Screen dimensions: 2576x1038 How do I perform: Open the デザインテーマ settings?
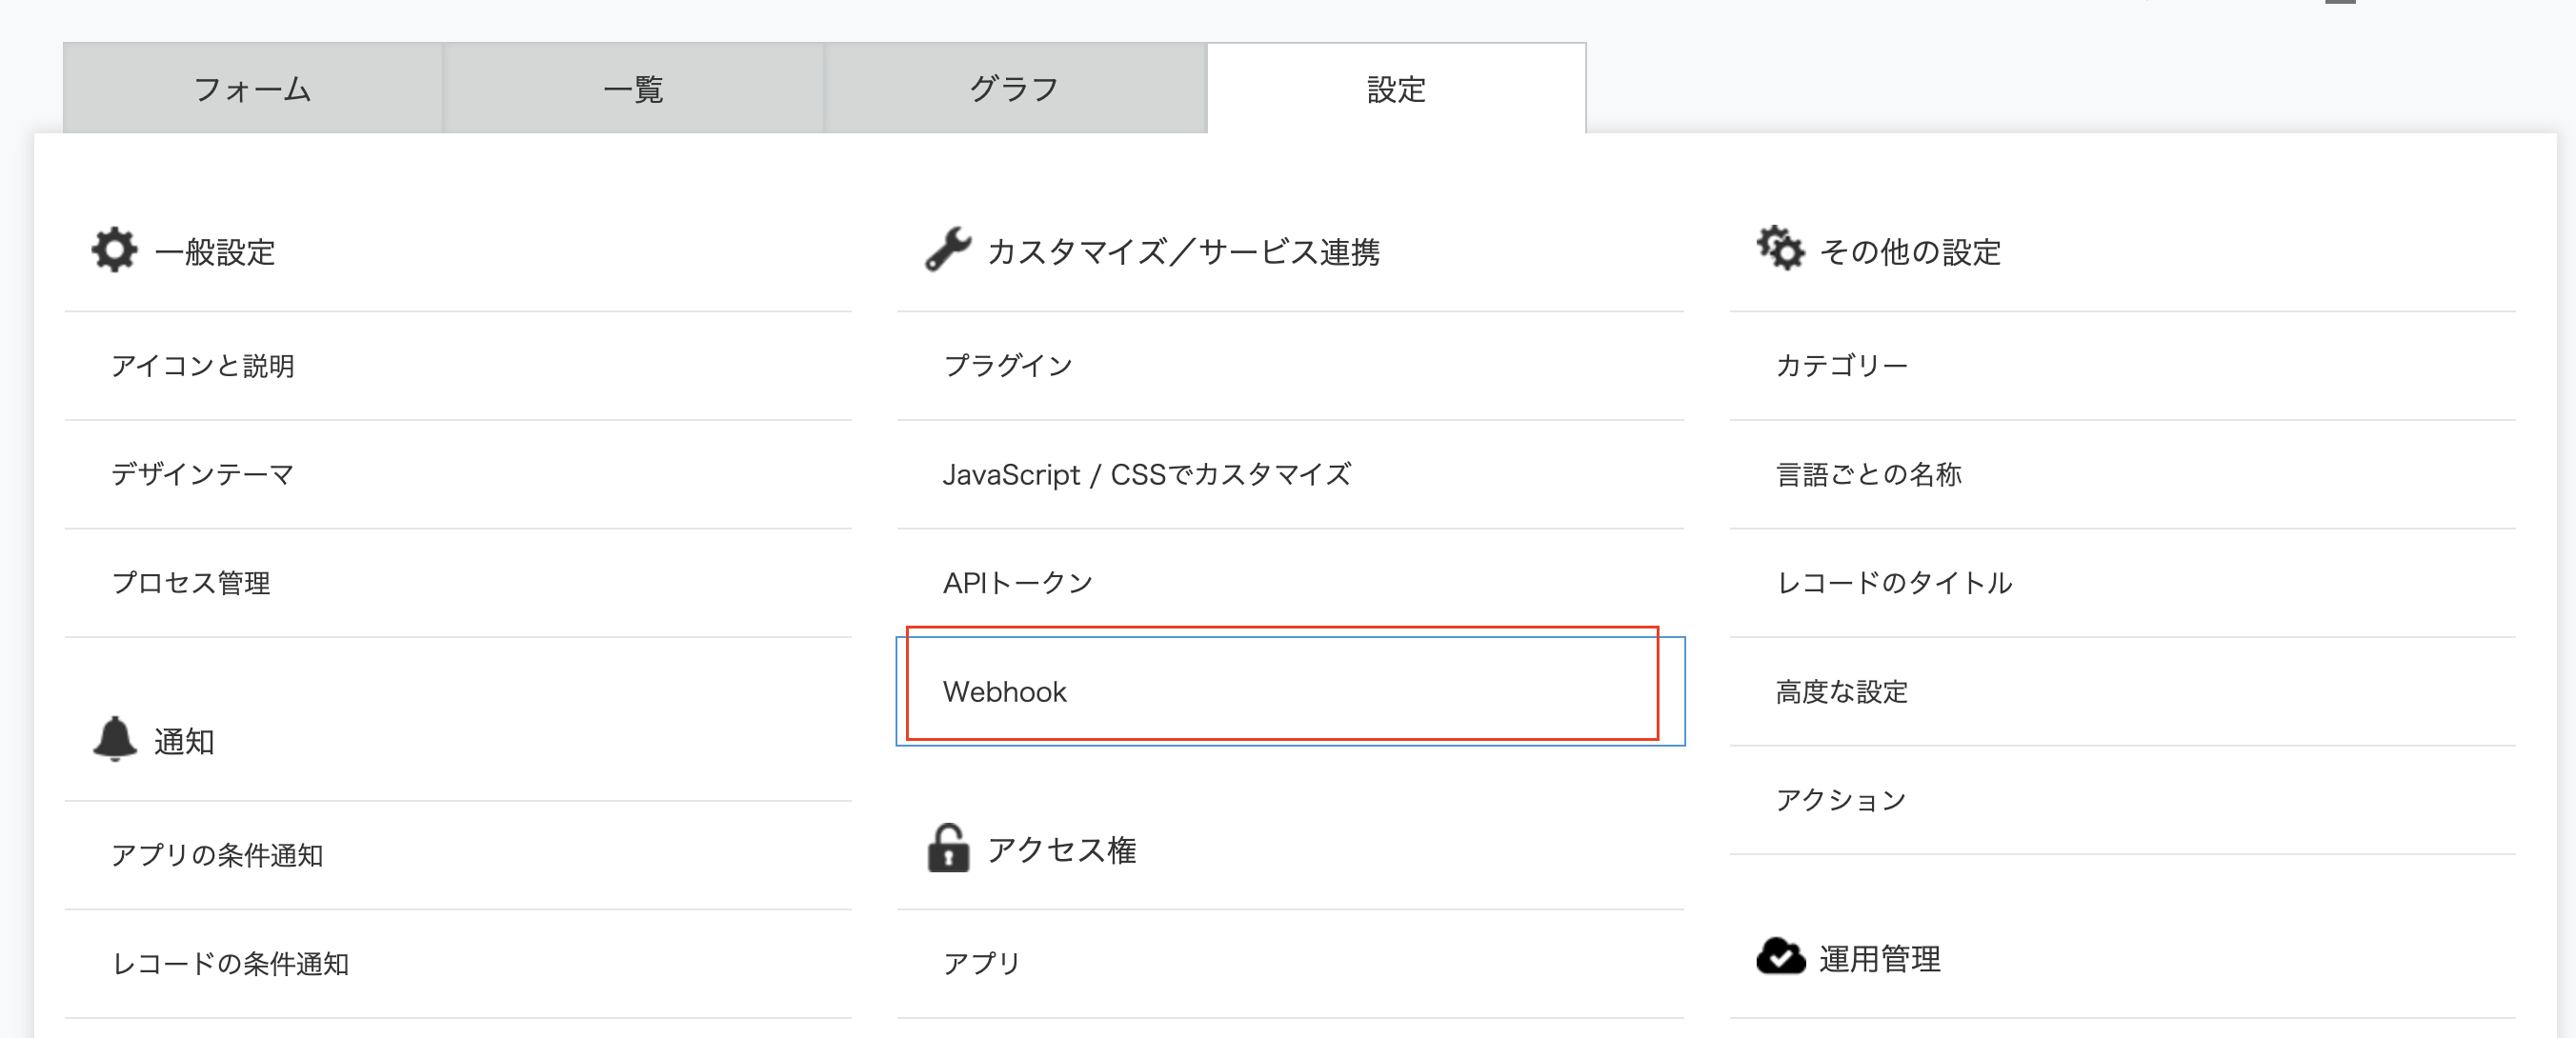(205, 475)
